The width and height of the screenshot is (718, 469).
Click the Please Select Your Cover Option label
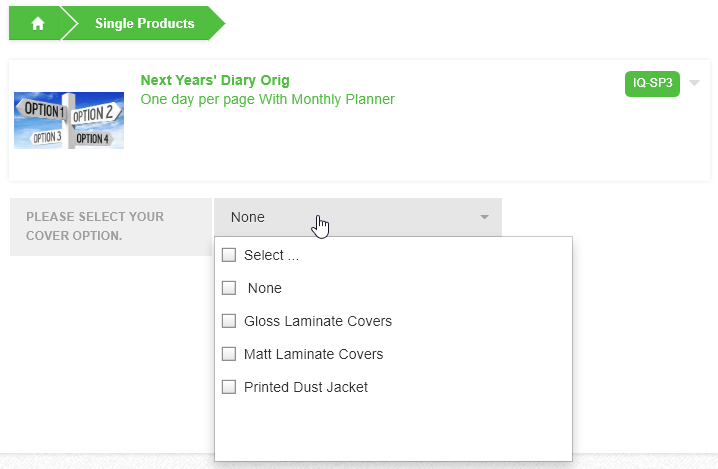[x=94, y=226]
